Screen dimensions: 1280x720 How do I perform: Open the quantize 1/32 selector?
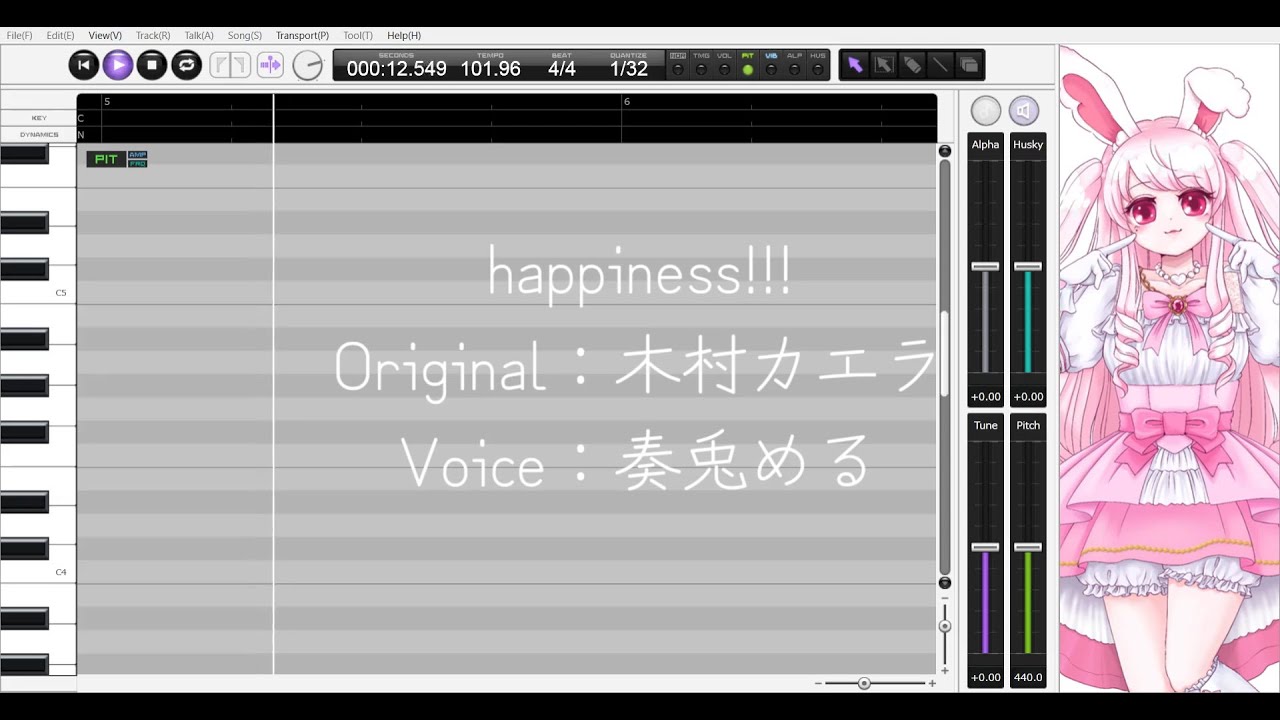point(629,69)
